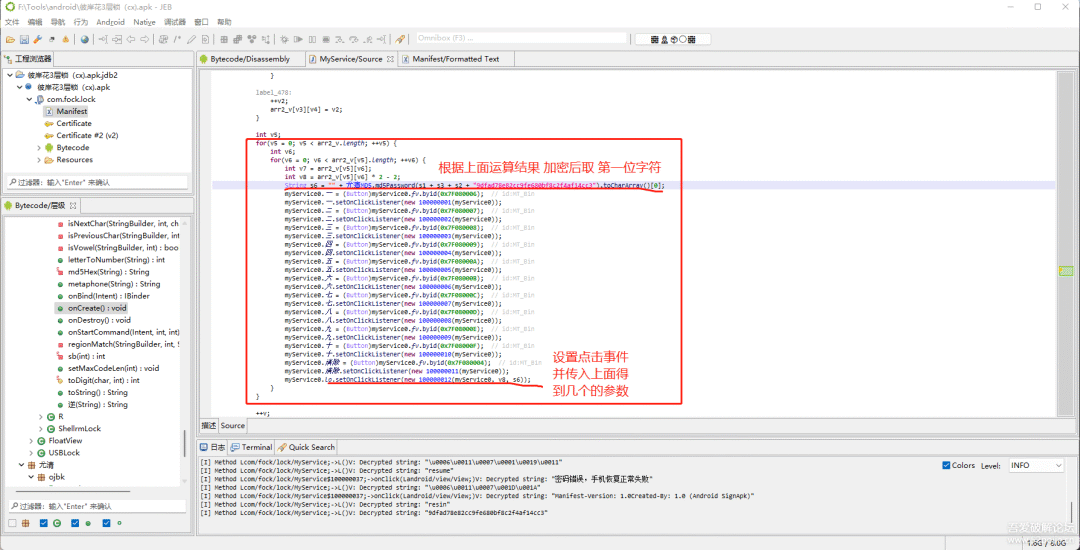
Task: Click the pencil rename toolbar icon
Action: [x=191, y=39]
